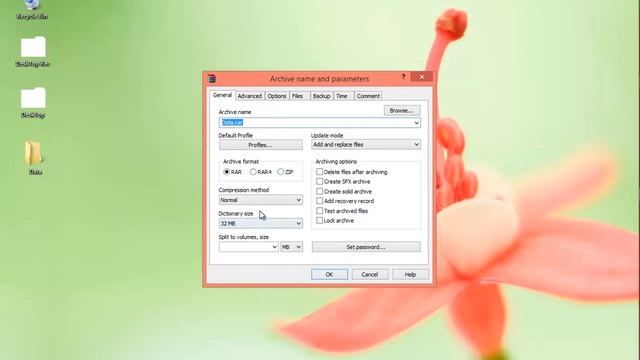Check Create SFX archive
This screenshot has height=360, width=640.
point(320,181)
